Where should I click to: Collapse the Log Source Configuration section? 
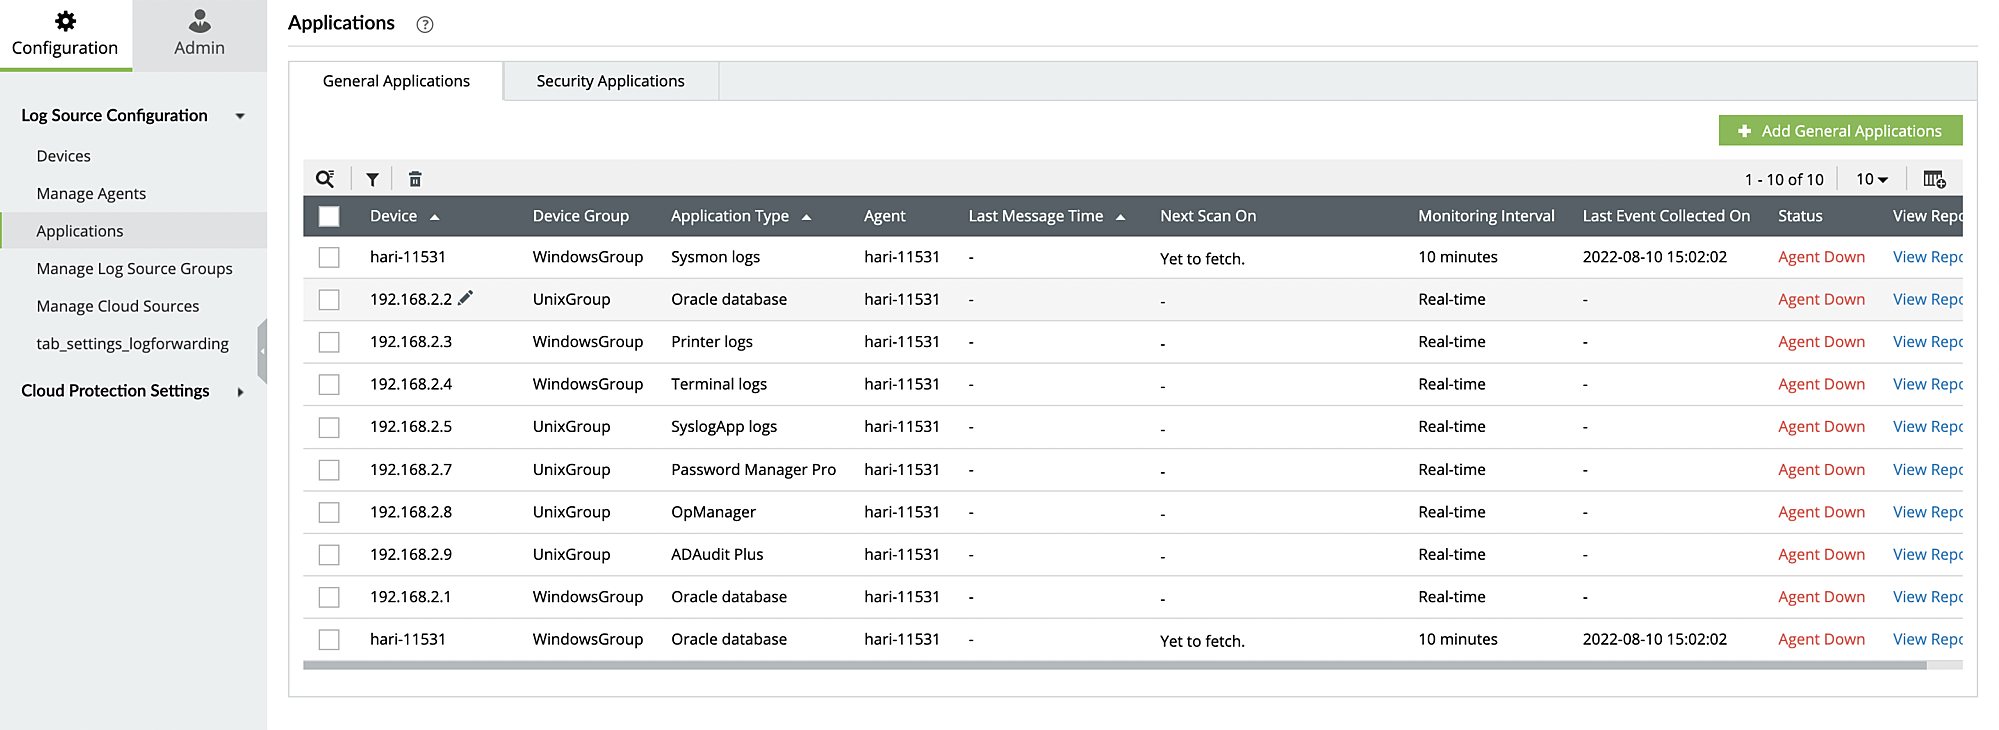240,116
